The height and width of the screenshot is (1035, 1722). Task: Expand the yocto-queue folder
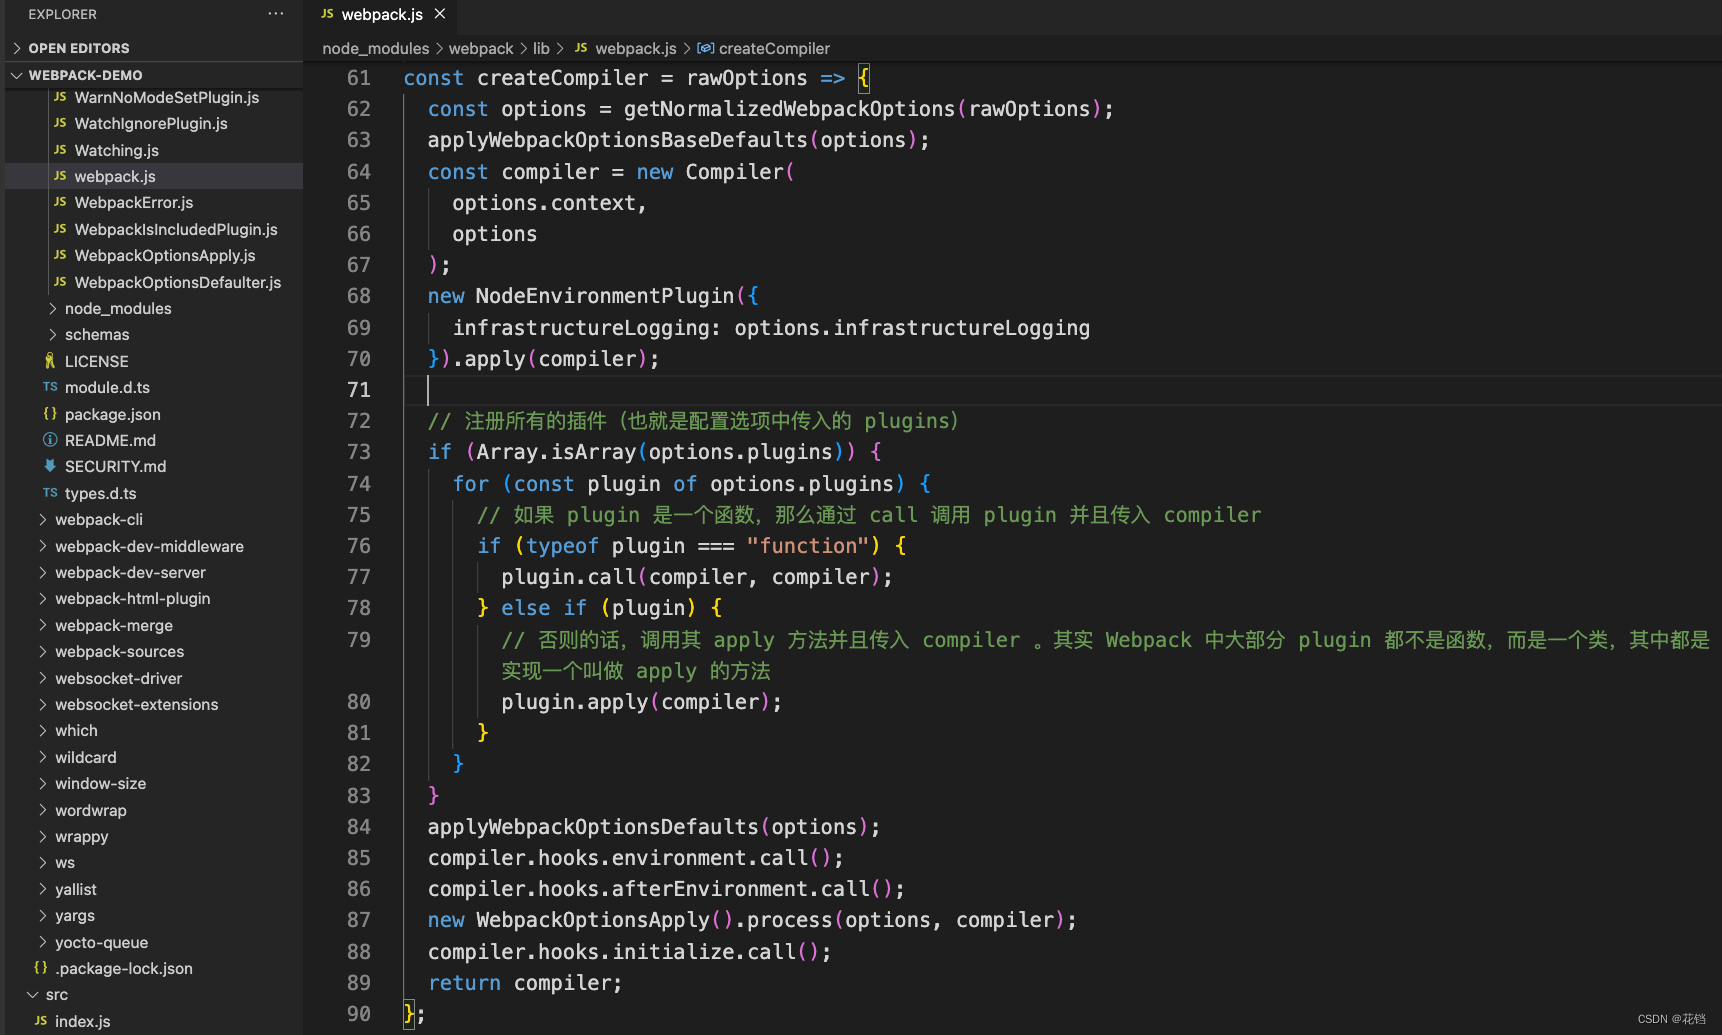tap(101, 942)
